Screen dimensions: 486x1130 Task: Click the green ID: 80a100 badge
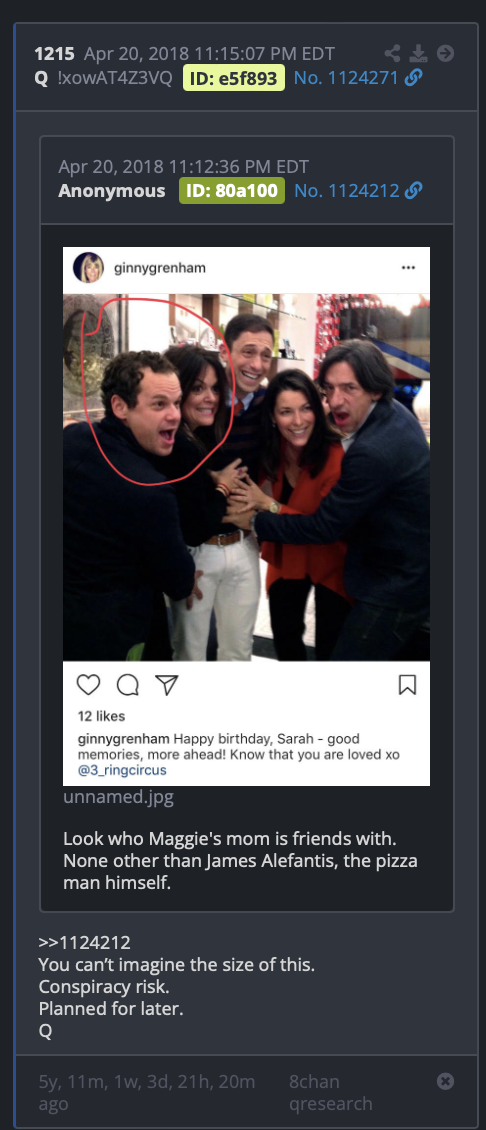[232, 191]
